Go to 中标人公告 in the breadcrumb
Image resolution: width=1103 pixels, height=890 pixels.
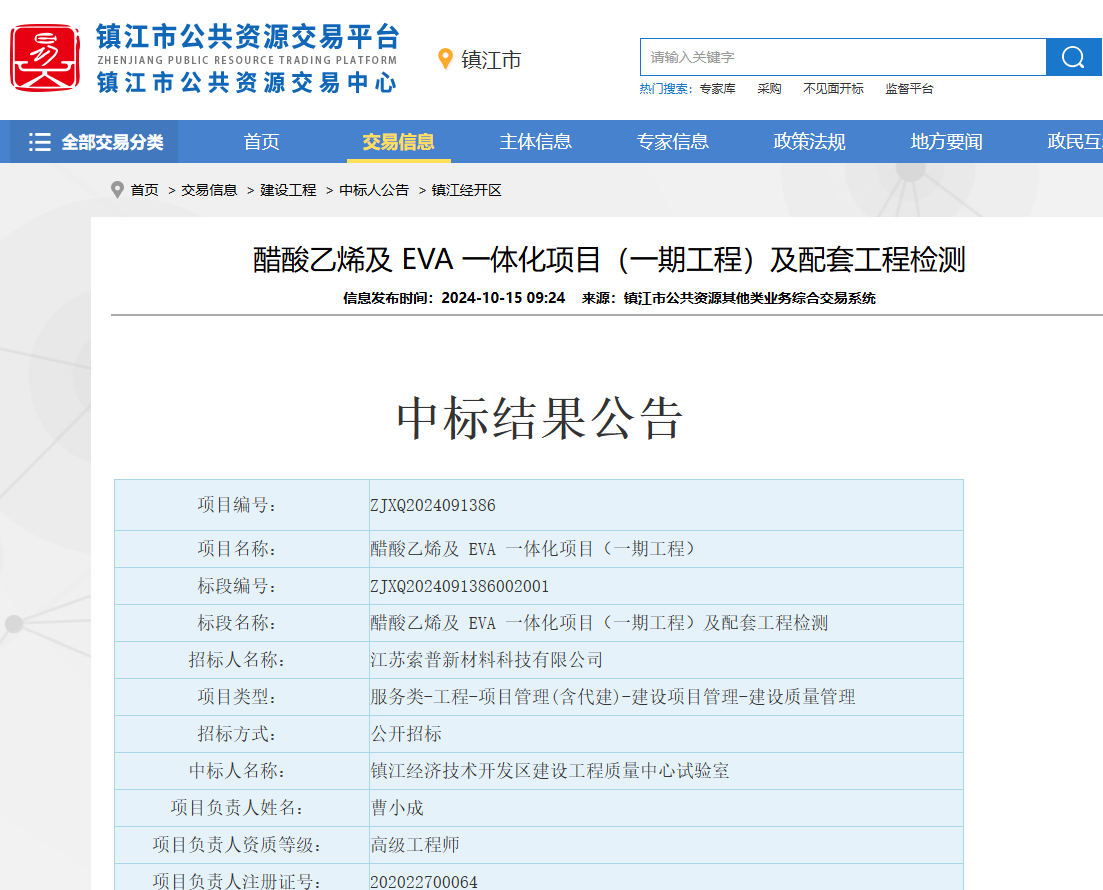[x=374, y=190]
